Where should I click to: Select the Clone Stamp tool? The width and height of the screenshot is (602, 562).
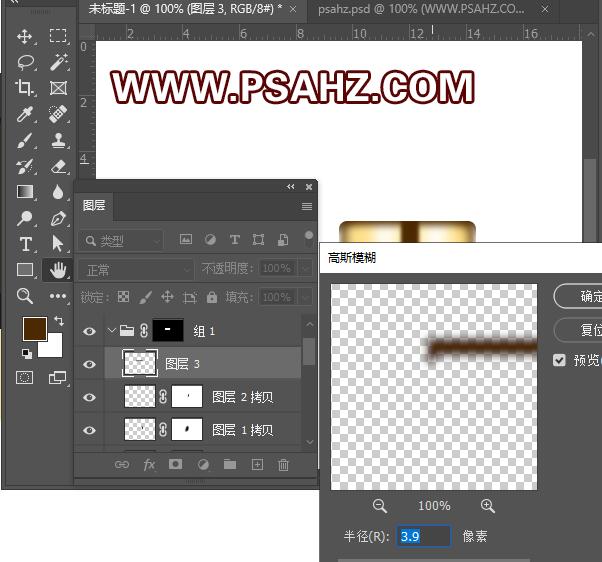point(59,140)
